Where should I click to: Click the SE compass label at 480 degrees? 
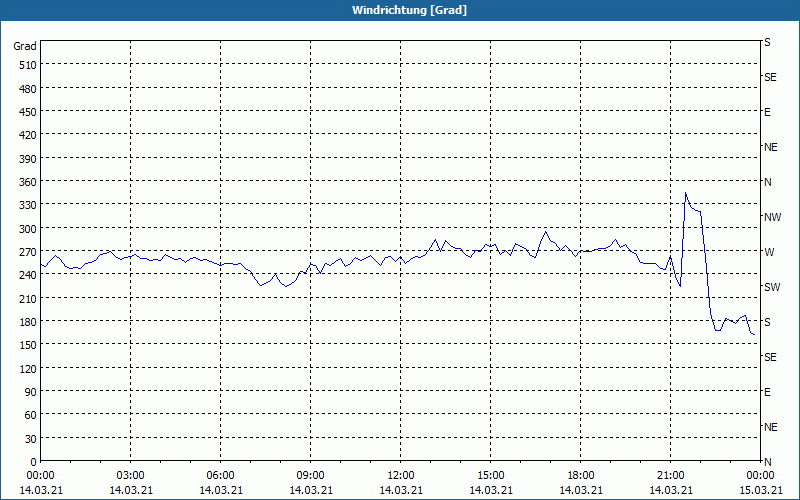[x=770, y=77]
